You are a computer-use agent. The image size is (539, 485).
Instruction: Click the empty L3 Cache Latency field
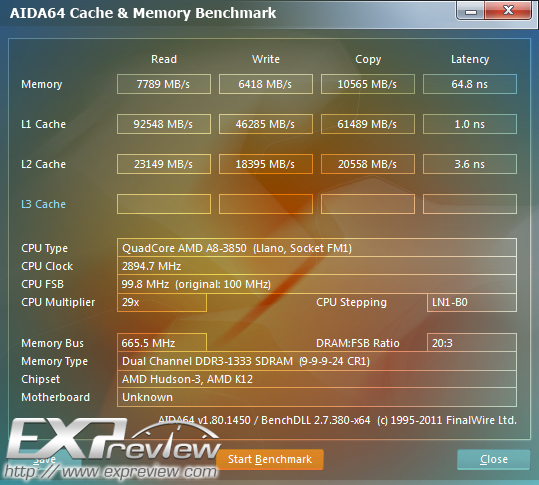click(470, 204)
